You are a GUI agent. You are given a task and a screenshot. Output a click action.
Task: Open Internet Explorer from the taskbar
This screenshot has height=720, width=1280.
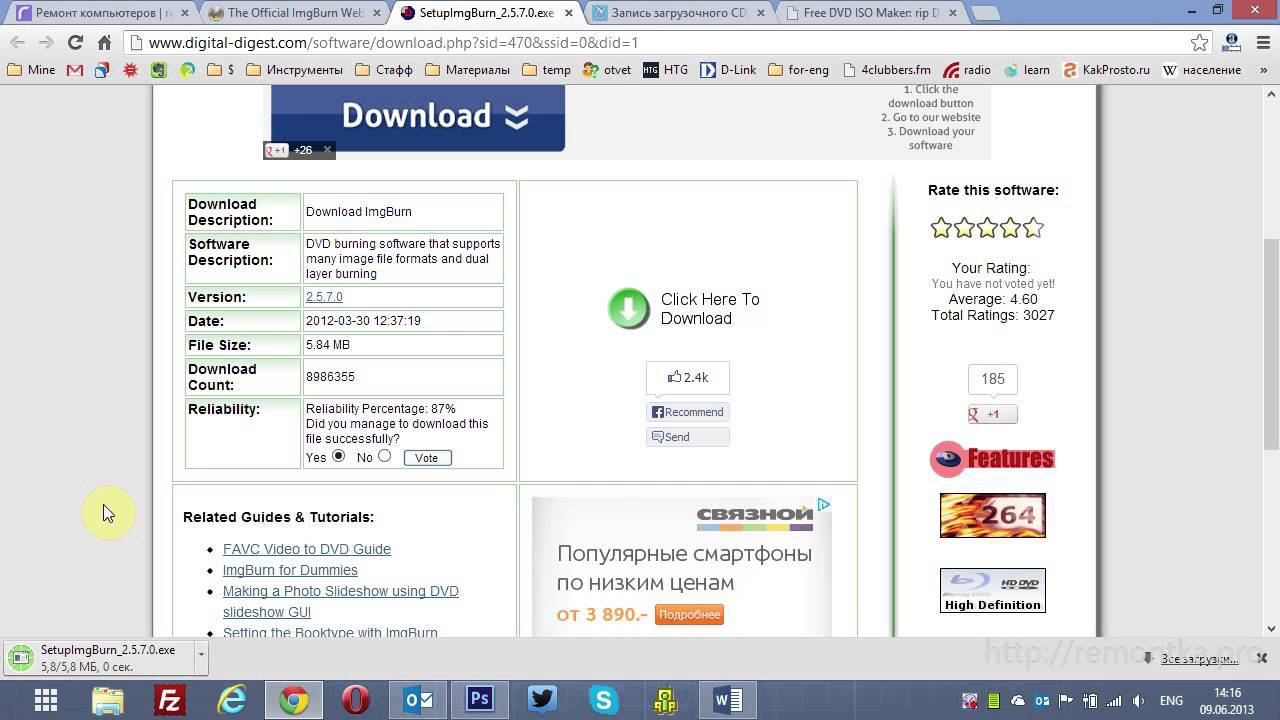(232, 699)
